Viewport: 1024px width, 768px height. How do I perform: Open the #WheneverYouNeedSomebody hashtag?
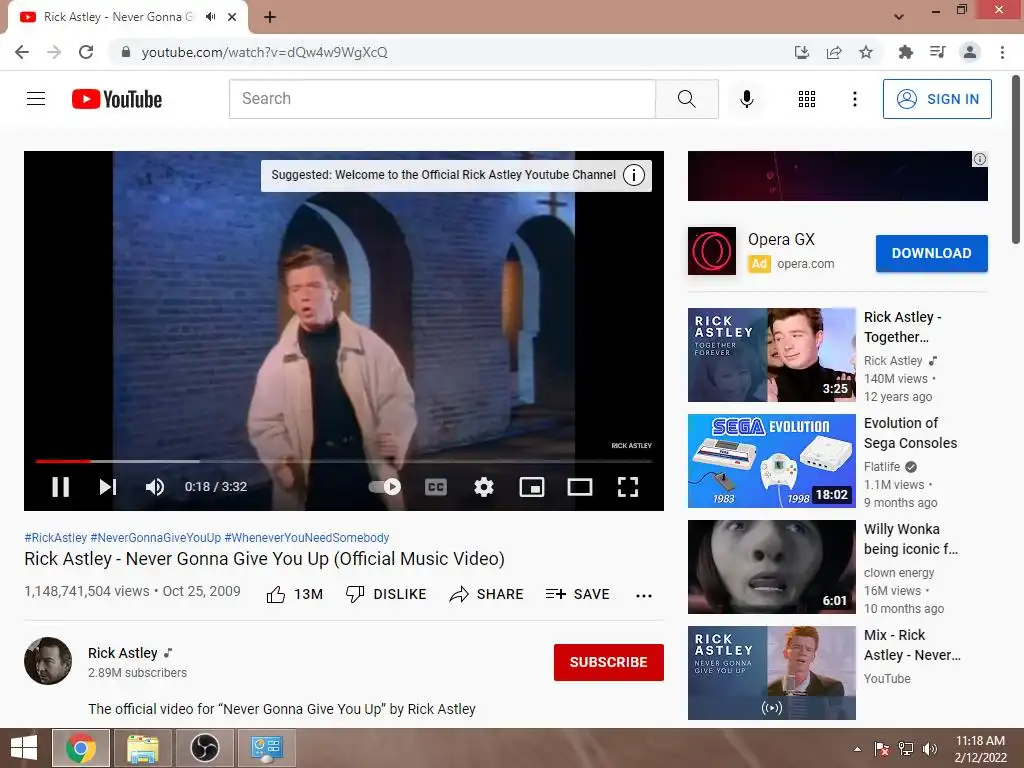click(x=307, y=537)
